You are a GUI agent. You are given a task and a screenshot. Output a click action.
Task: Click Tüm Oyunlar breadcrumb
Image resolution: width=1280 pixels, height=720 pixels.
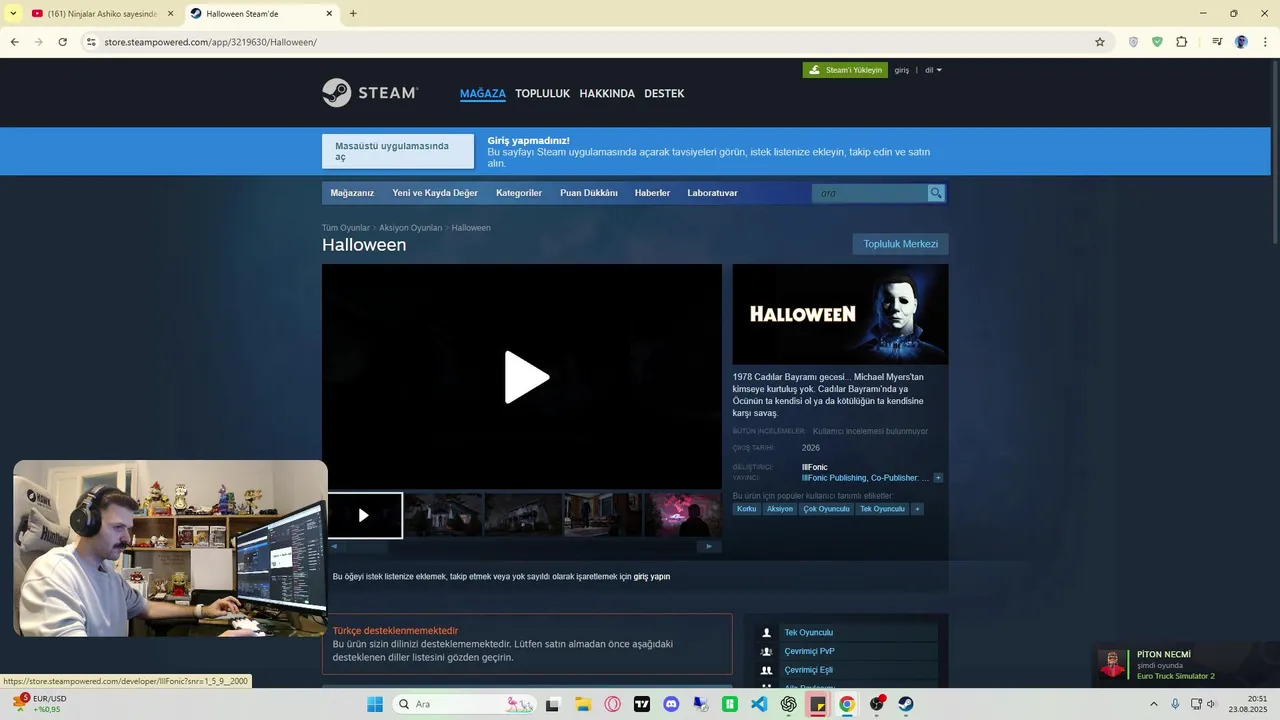[x=346, y=228]
